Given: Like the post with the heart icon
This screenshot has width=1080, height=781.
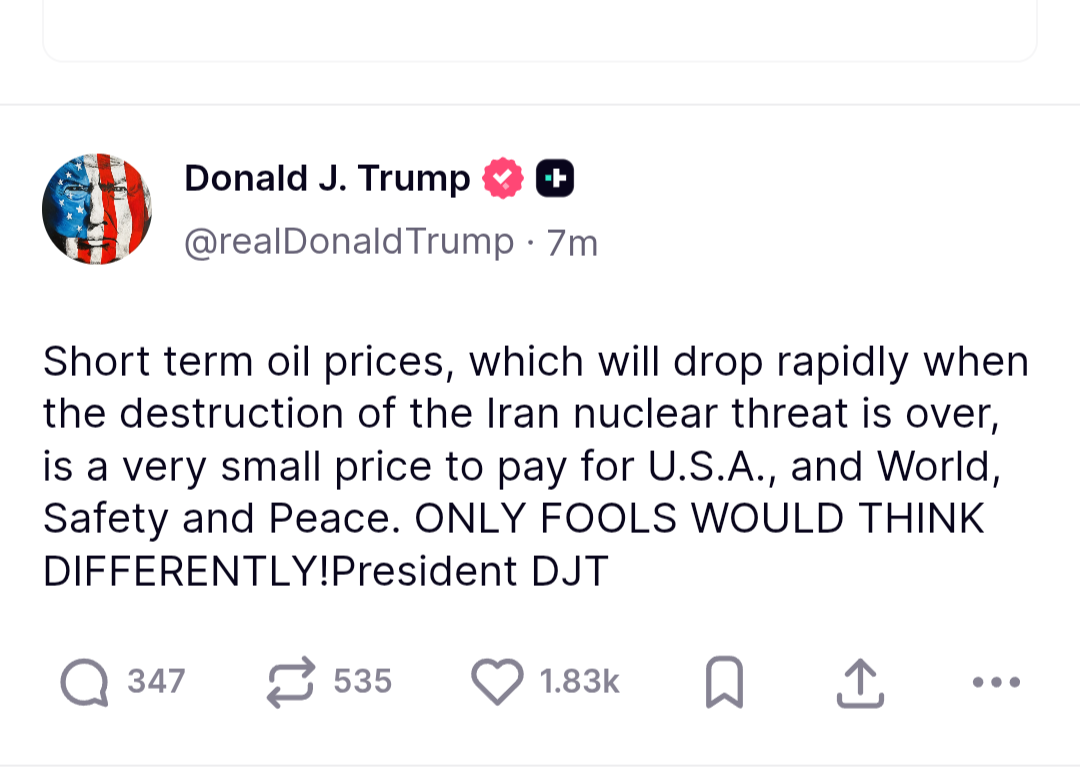Looking at the screenshot, I should 497,682.
